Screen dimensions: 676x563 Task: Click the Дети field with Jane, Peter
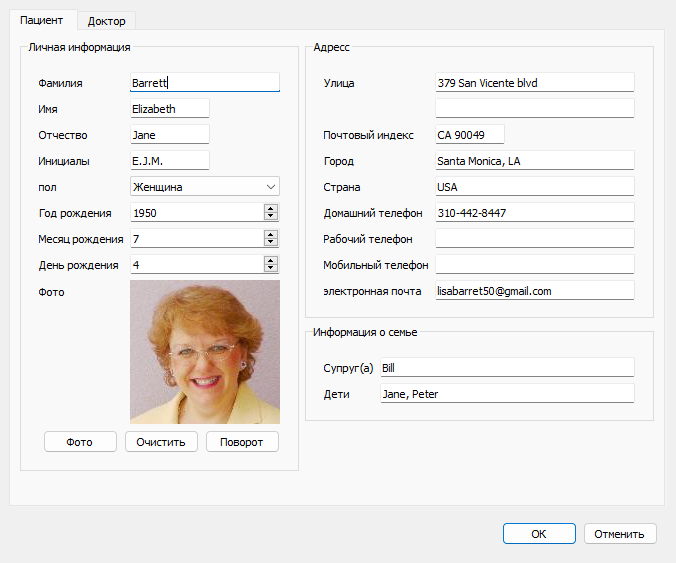(x=507, y=394)
